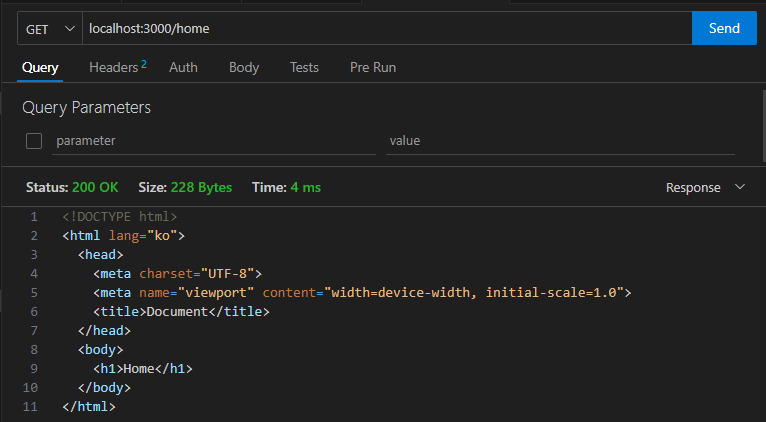Open the GET method dropdown

click(50, 29)
